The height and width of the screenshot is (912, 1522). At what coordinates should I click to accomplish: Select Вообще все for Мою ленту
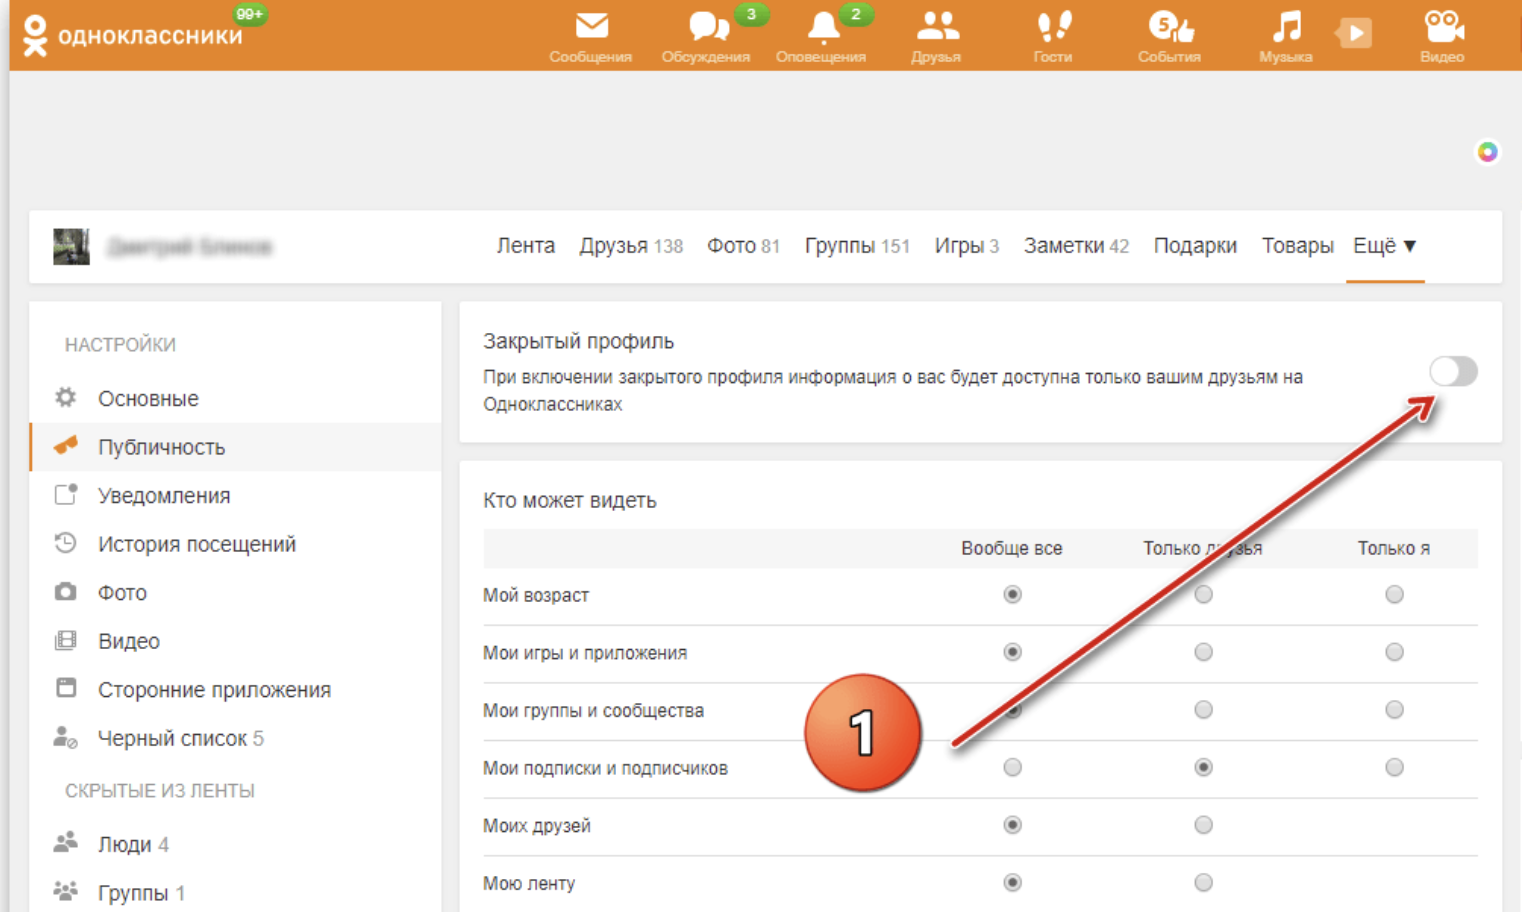point(1012,882)
